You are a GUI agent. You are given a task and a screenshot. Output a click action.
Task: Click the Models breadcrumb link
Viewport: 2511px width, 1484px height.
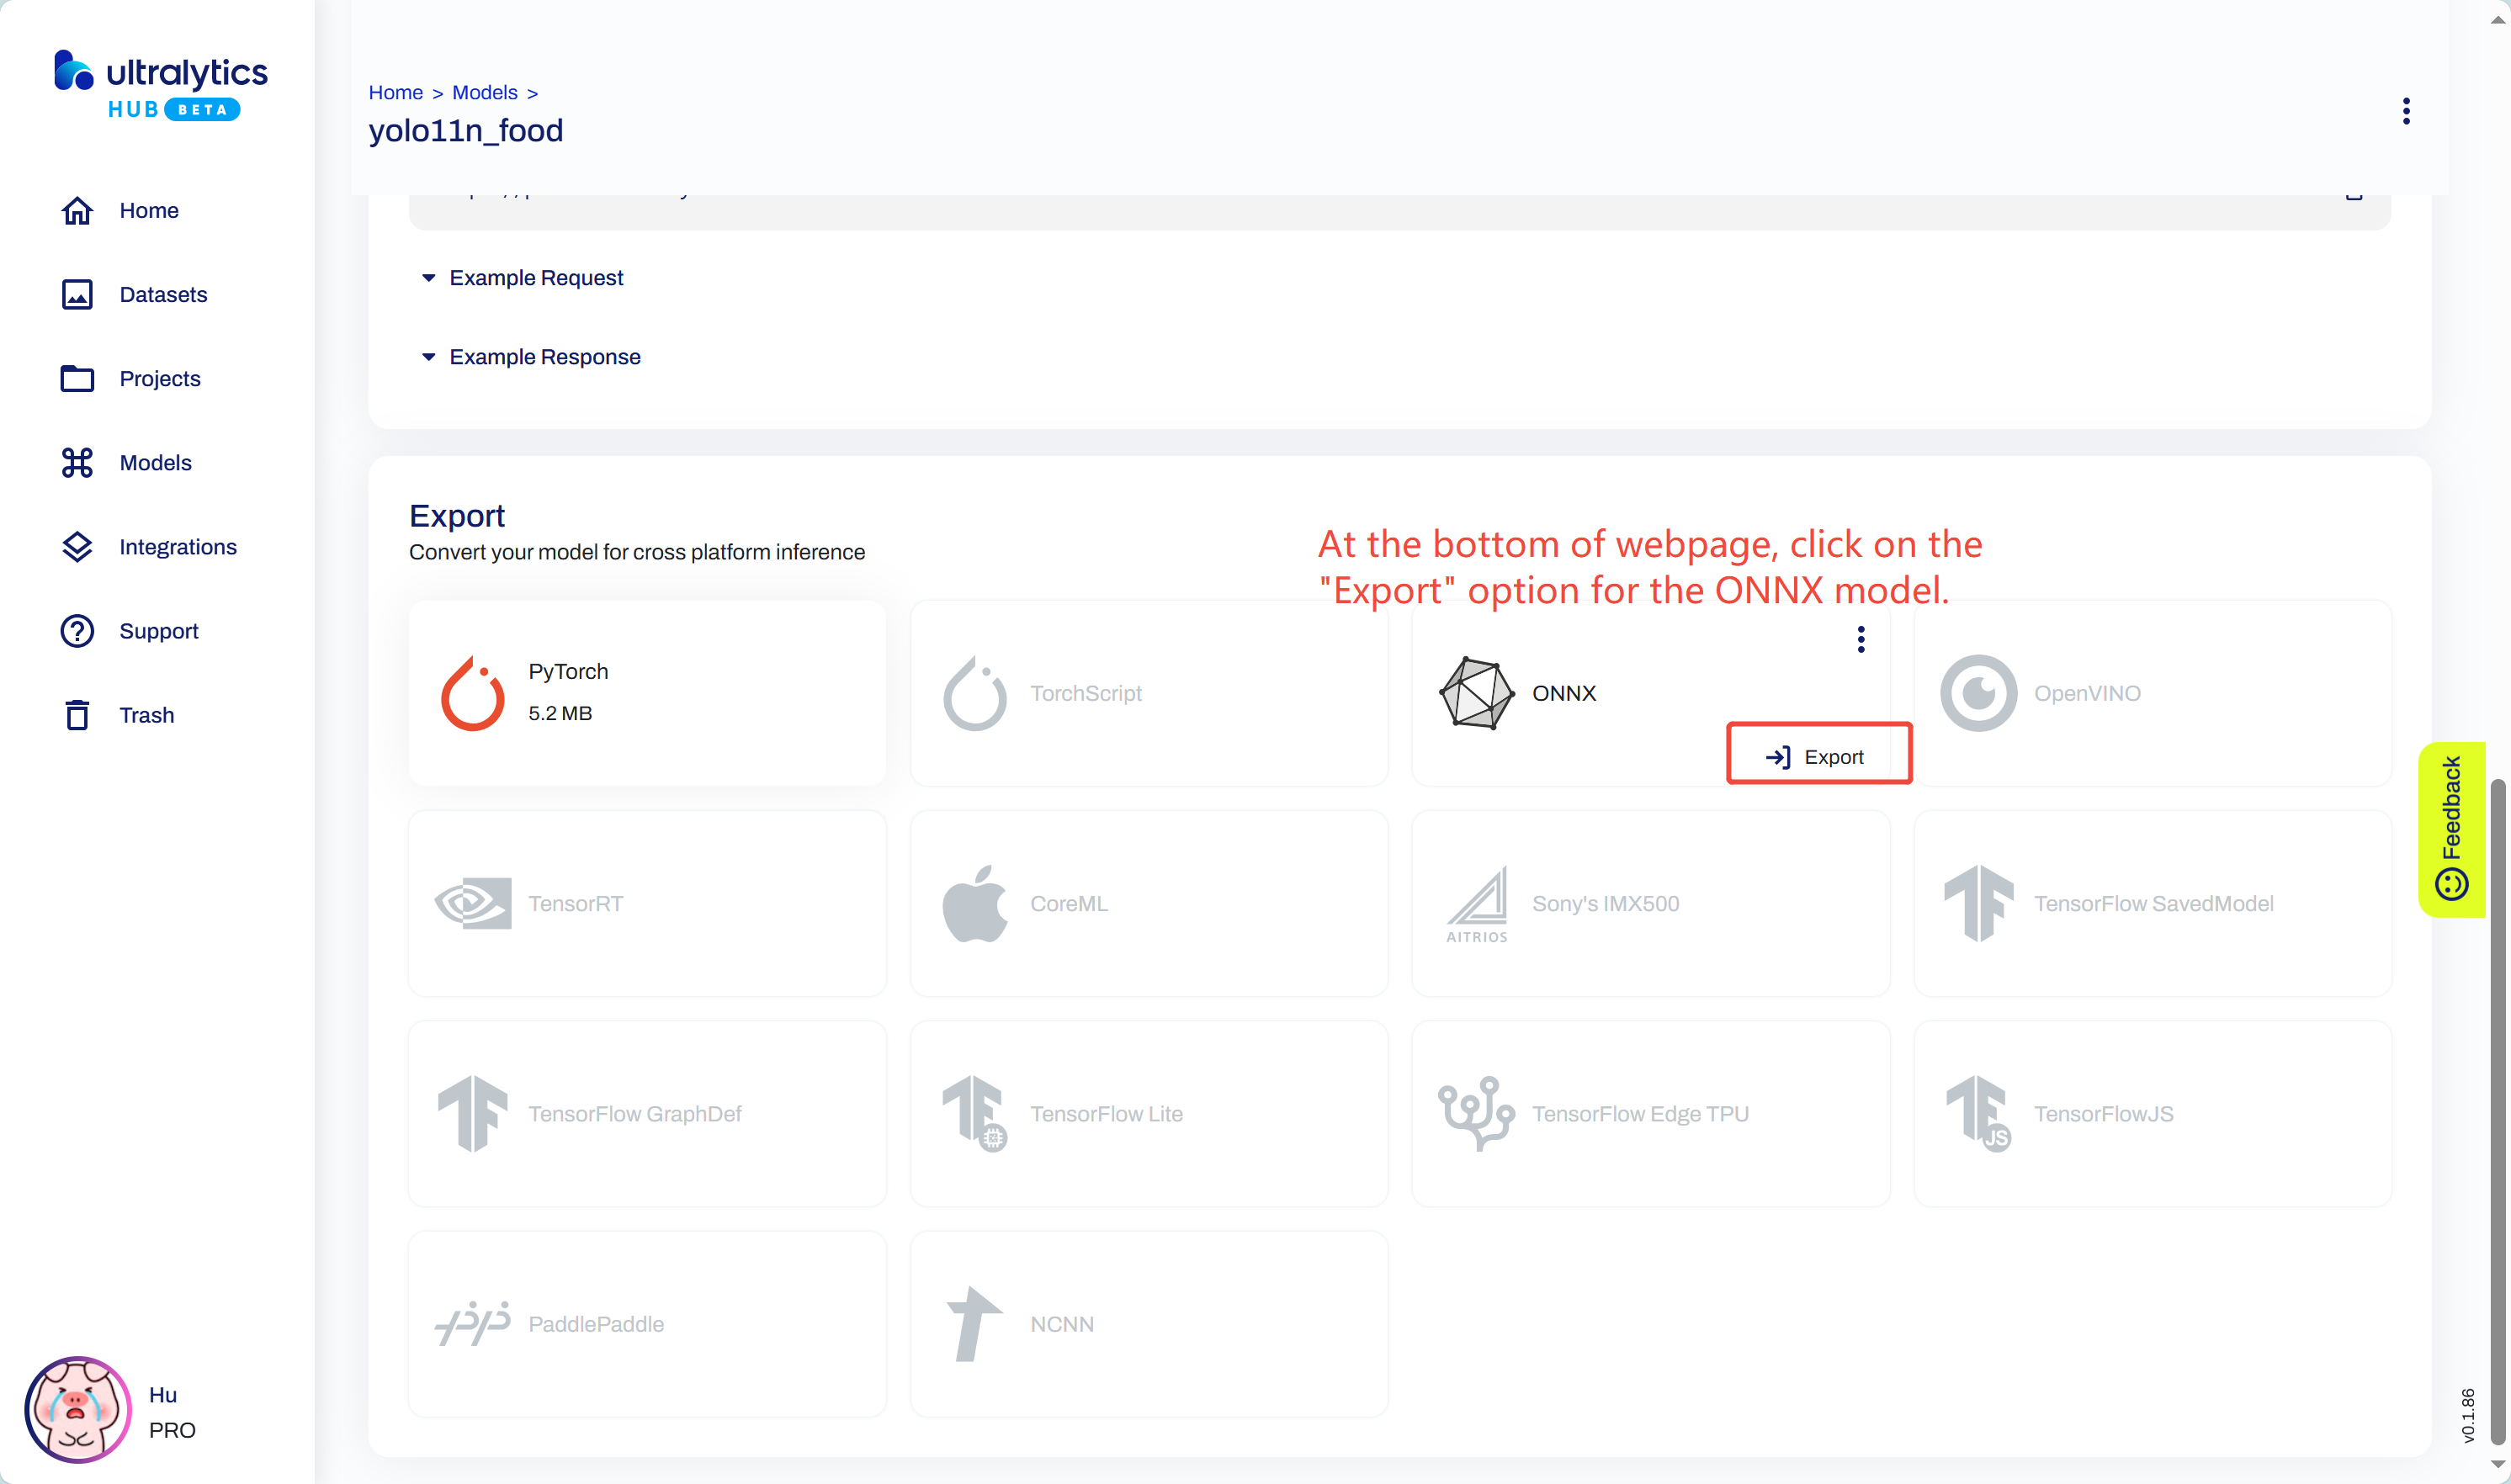coord(484,93)
